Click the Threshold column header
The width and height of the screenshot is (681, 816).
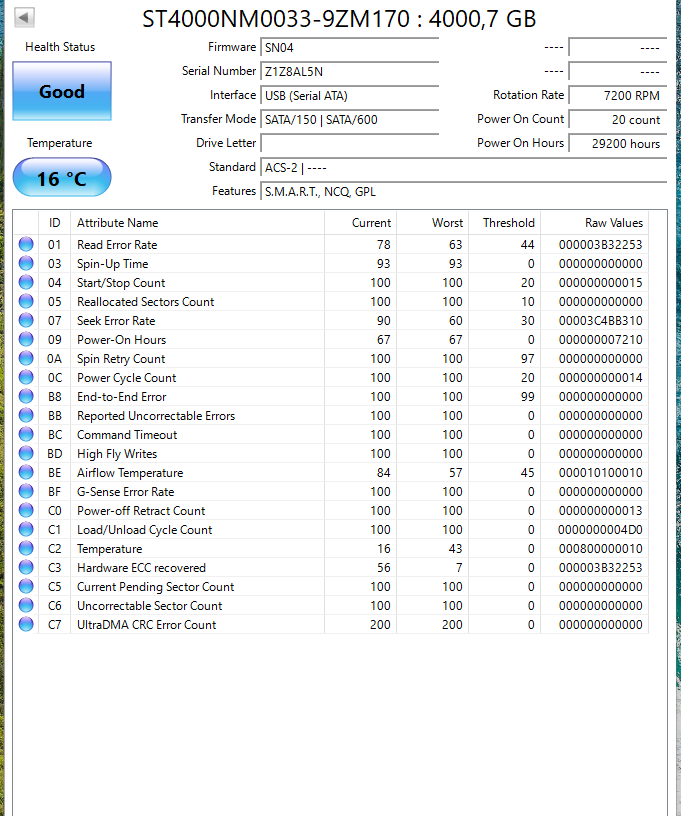pos(505,223)
